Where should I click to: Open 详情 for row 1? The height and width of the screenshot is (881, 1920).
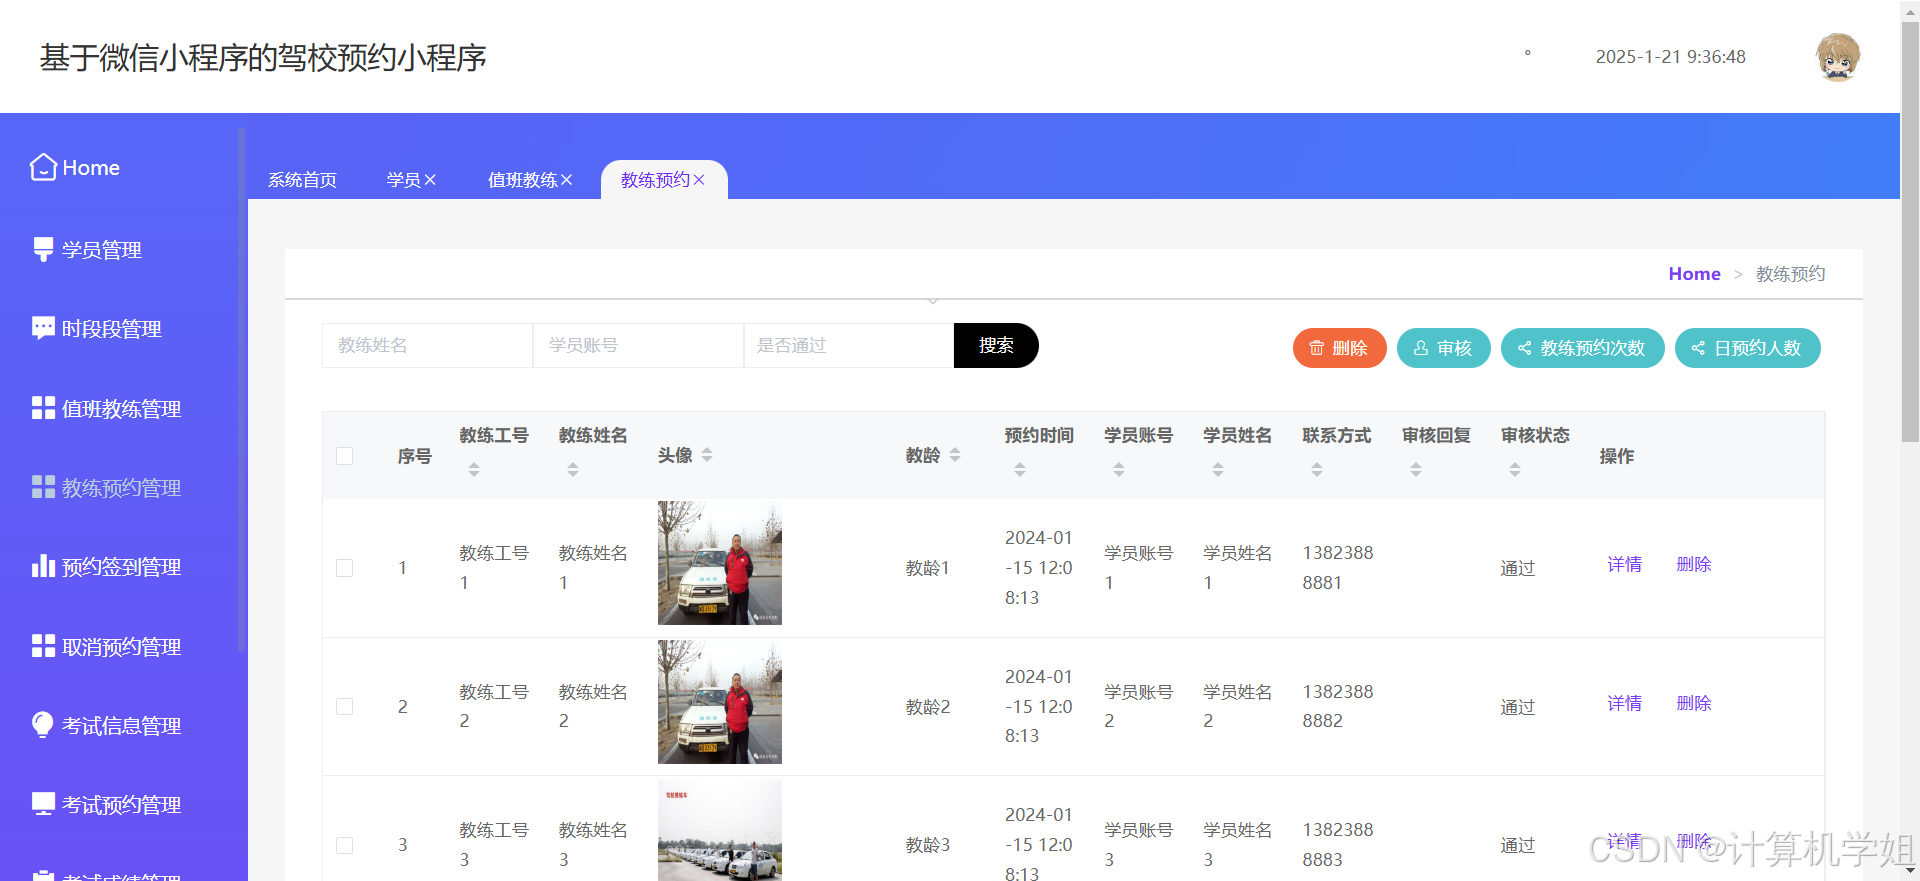1624,564
